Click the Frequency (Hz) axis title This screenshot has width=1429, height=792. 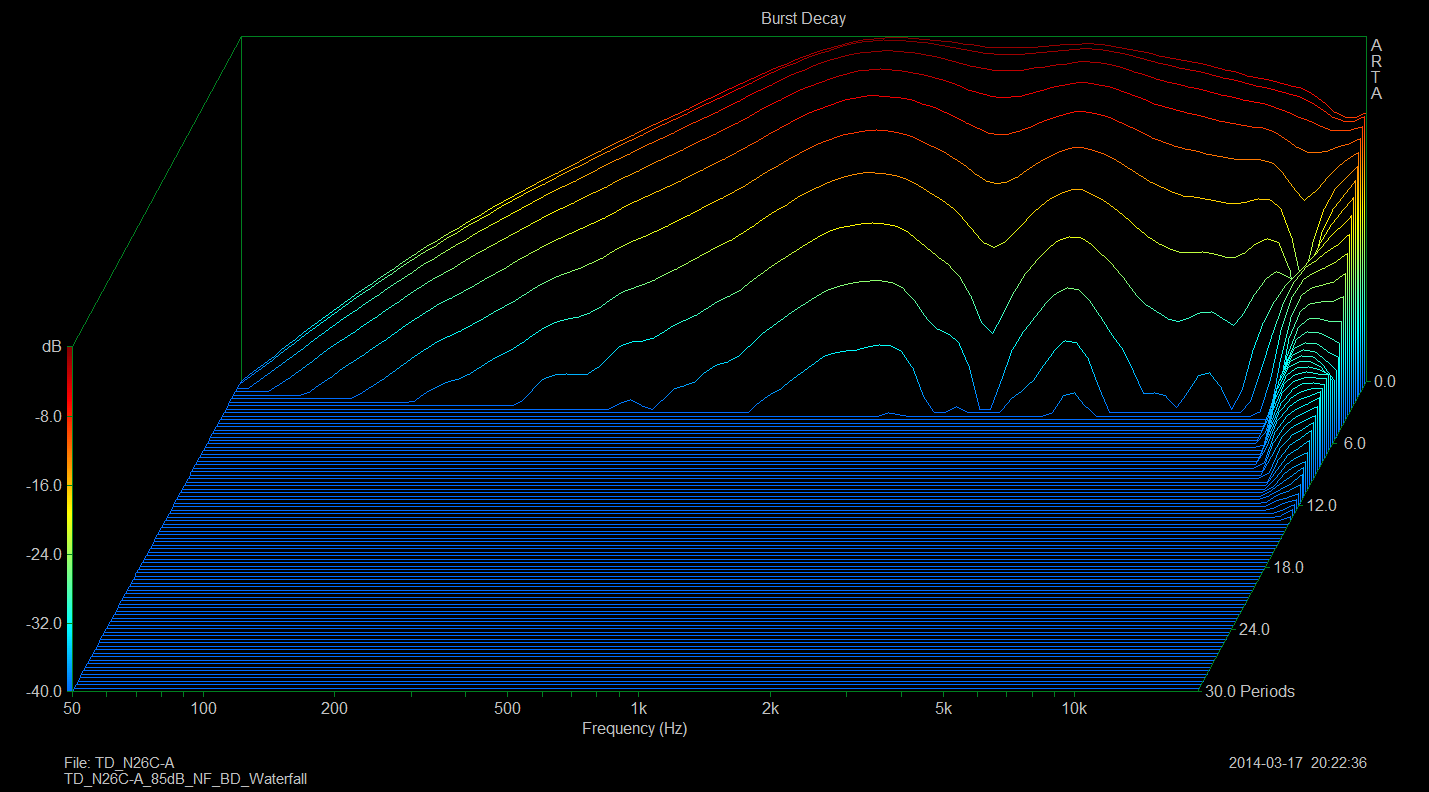pyautogui.click(x=634, y=729)
